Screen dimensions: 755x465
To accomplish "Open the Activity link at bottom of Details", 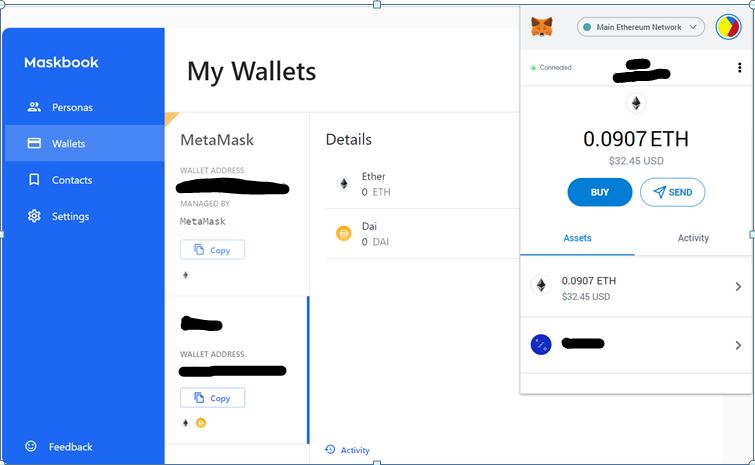I will 348,450.
